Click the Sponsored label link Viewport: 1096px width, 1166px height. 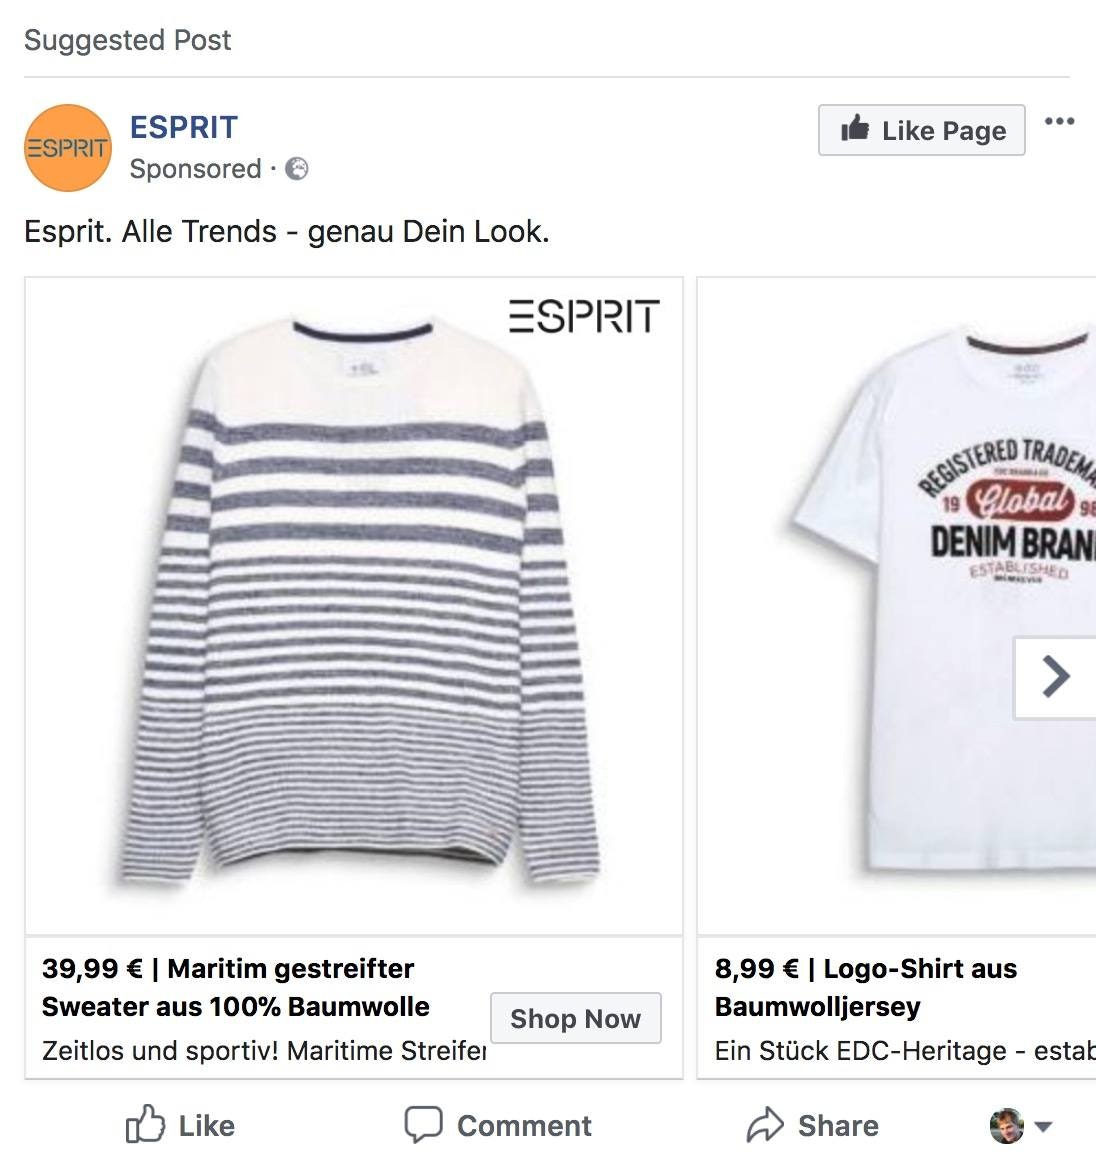pyautogui.click(x=195, y=169)
